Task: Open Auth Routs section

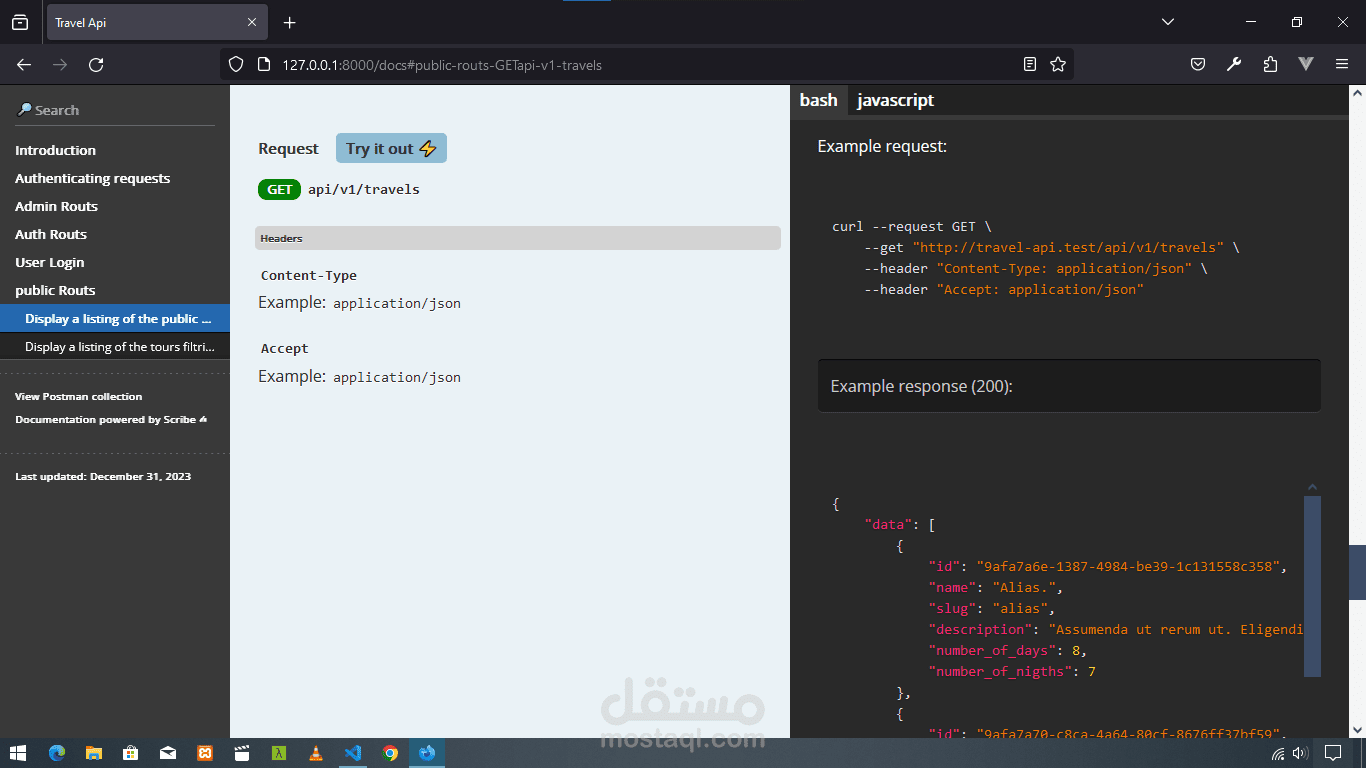Action: point(51,234)
